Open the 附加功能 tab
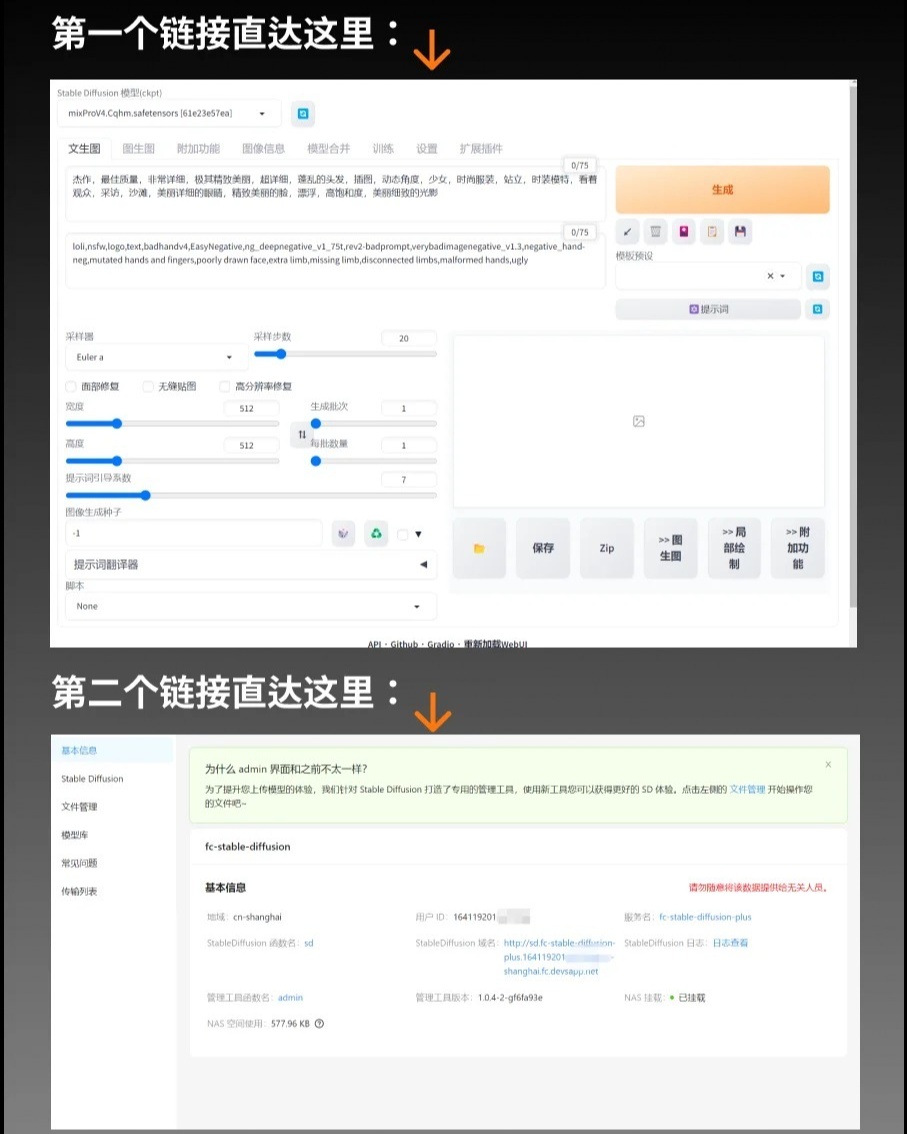The width and height of the screenshot is (907, 1134). tap(198, 148)
